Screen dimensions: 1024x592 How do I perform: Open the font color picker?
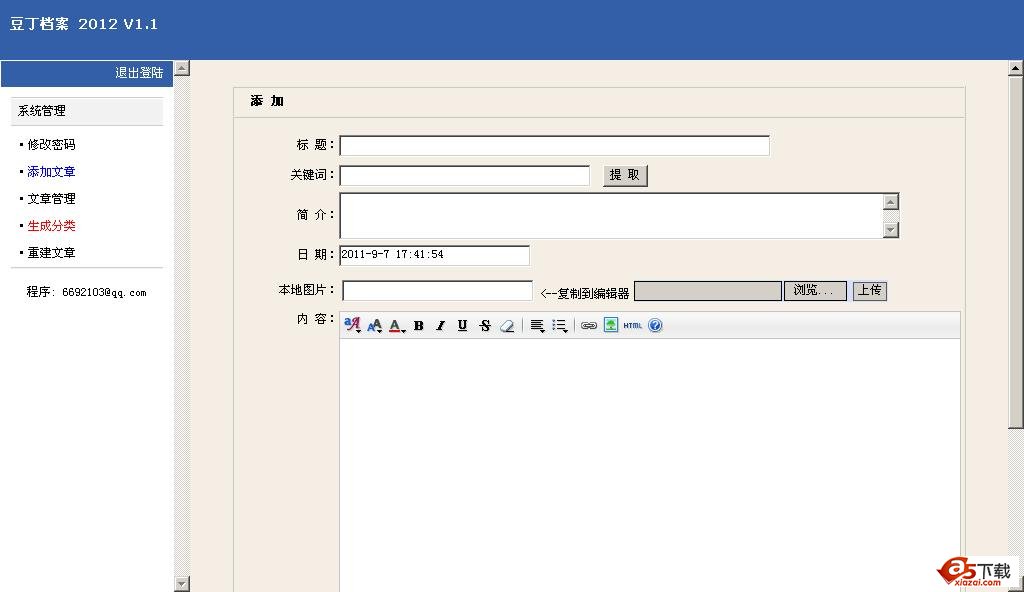pyautogui.click(x=397, y=325)
